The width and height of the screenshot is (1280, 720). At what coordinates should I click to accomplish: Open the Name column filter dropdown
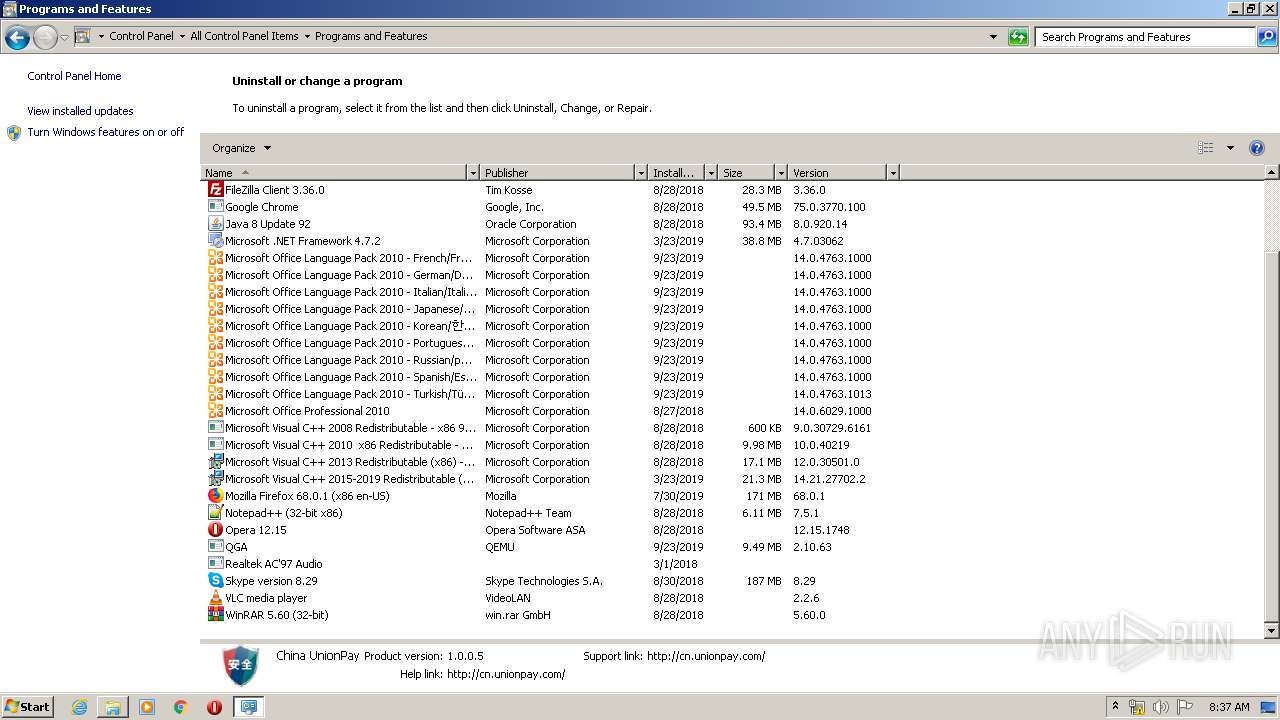pos(473,173)
